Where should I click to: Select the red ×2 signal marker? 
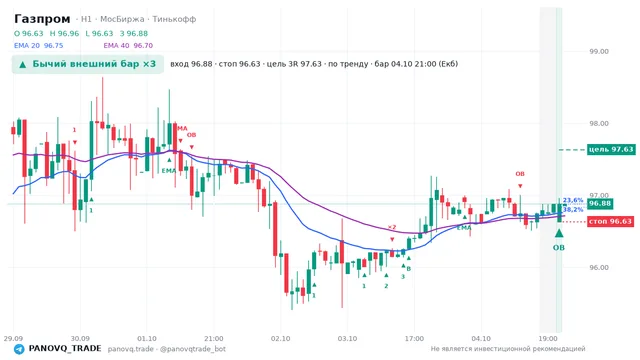(x=392, y=227)
